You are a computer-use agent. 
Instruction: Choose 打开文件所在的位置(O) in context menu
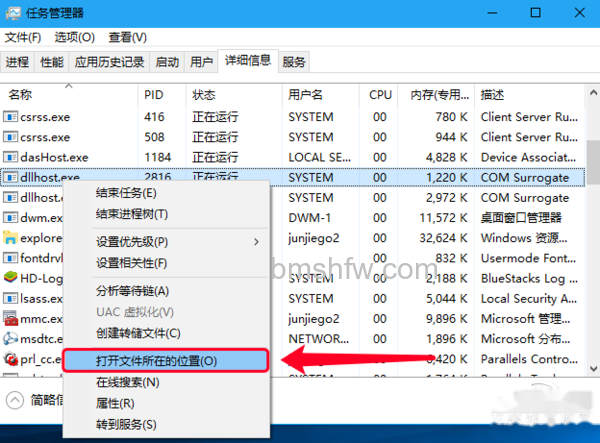coord(166,360)
